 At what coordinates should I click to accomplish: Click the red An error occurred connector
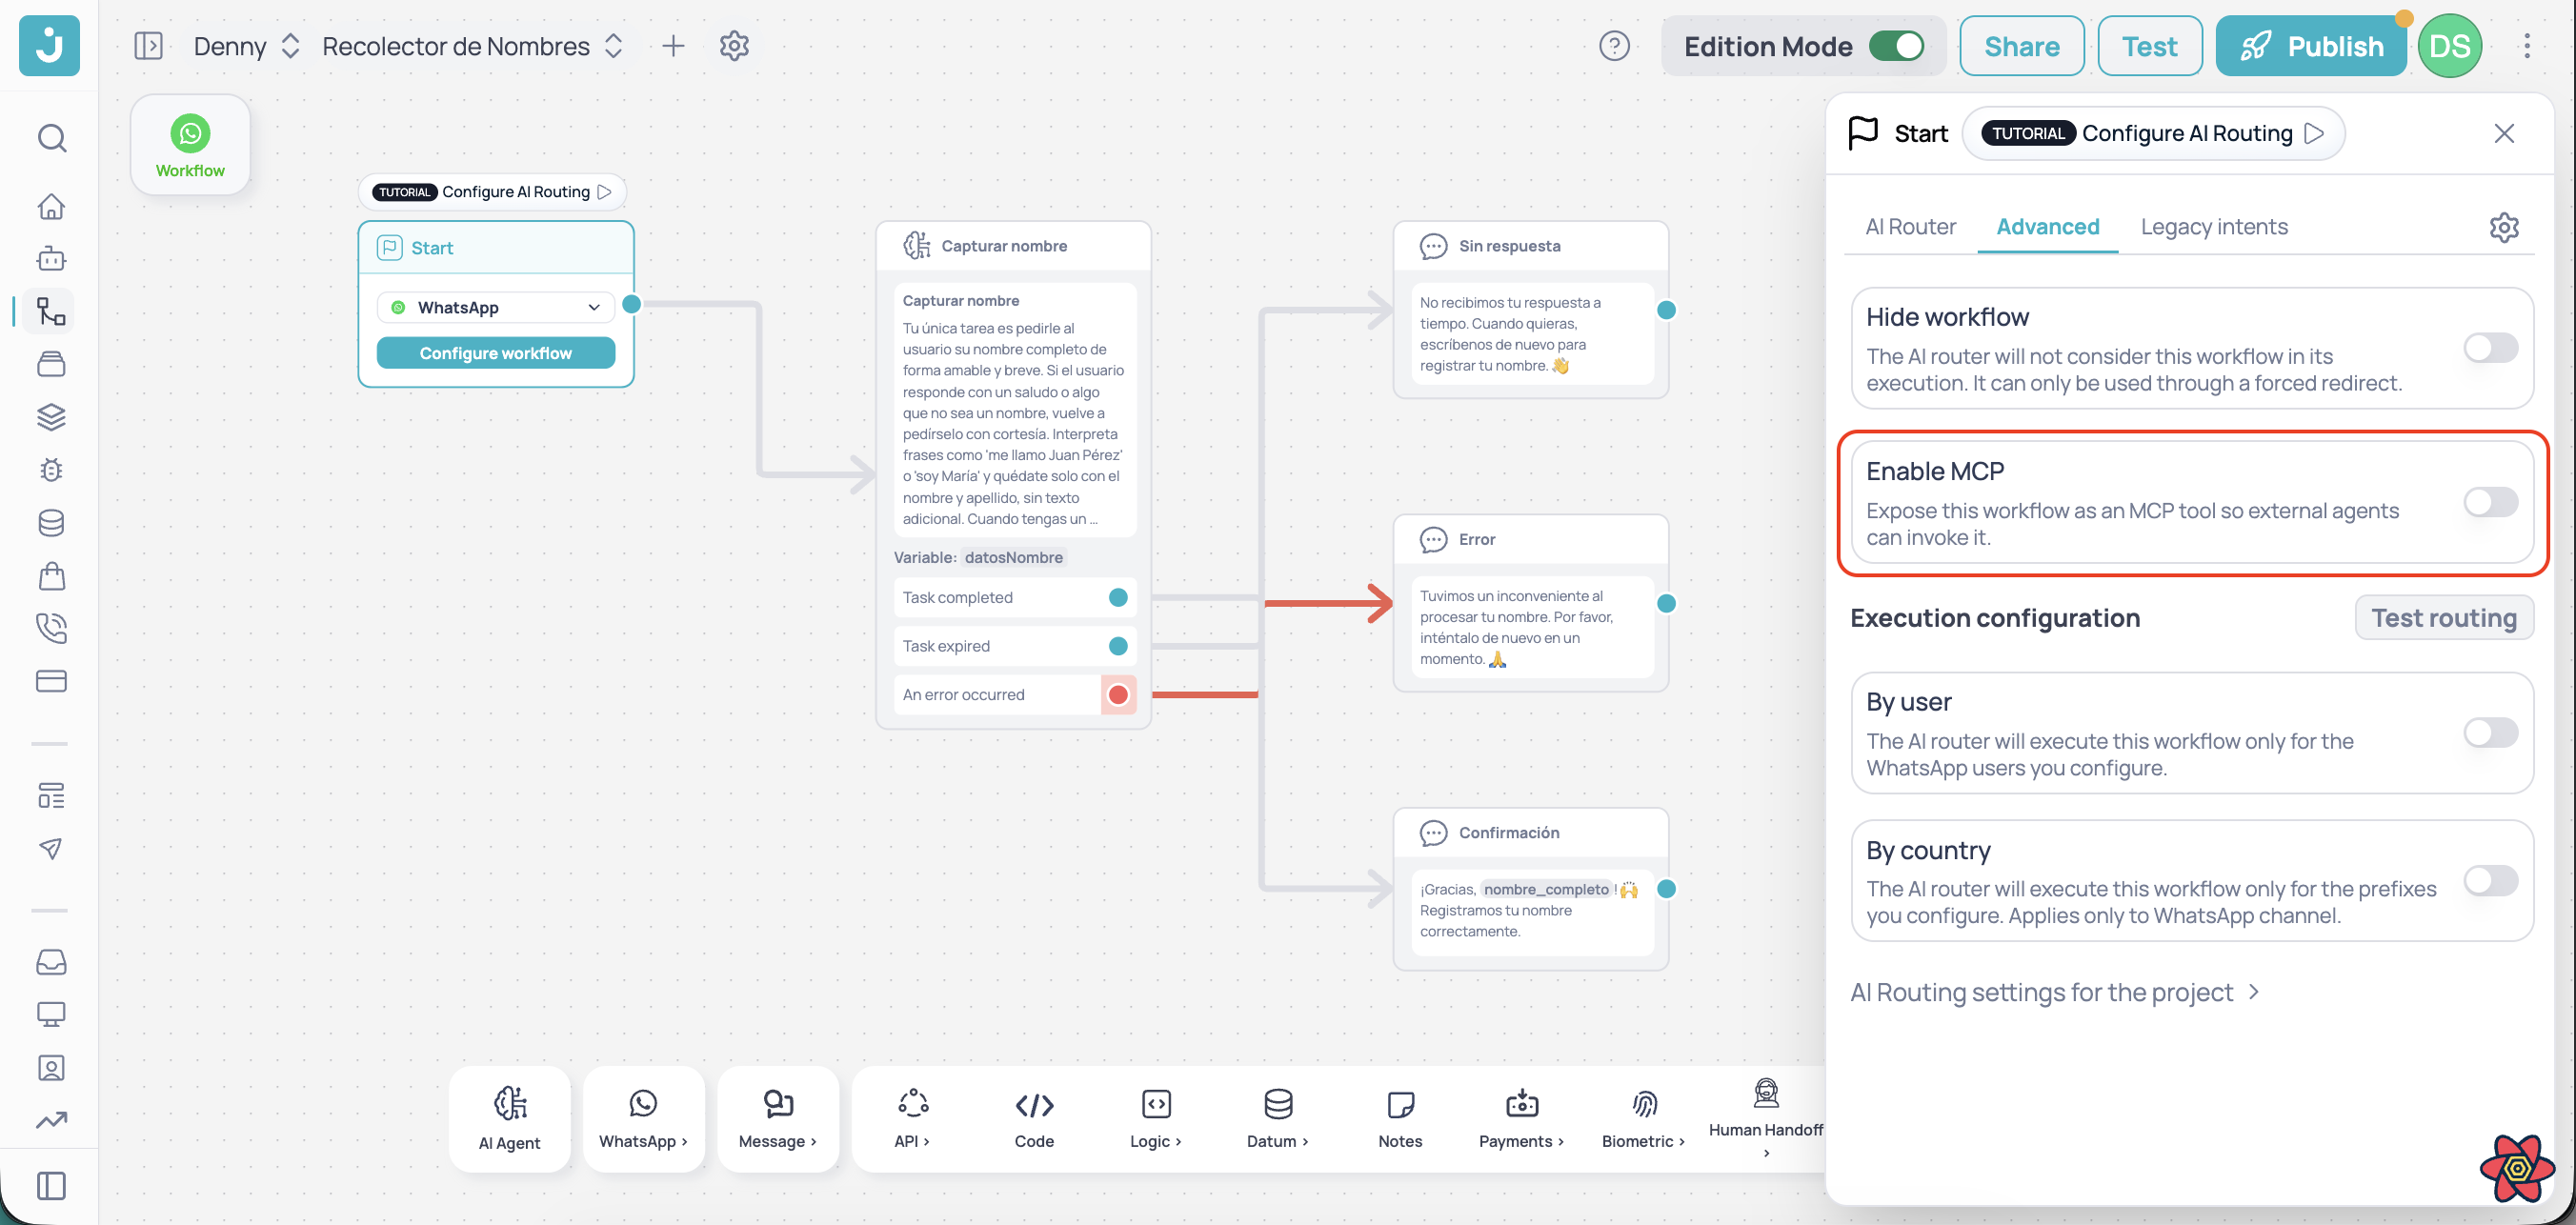pyautogui.click(x=1118, y=695)
